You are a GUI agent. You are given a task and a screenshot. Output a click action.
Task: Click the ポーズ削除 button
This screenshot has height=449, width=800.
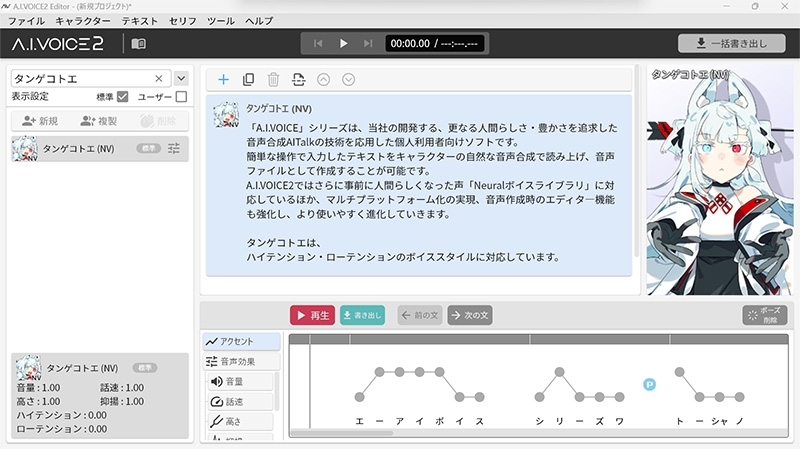(764, 315)
